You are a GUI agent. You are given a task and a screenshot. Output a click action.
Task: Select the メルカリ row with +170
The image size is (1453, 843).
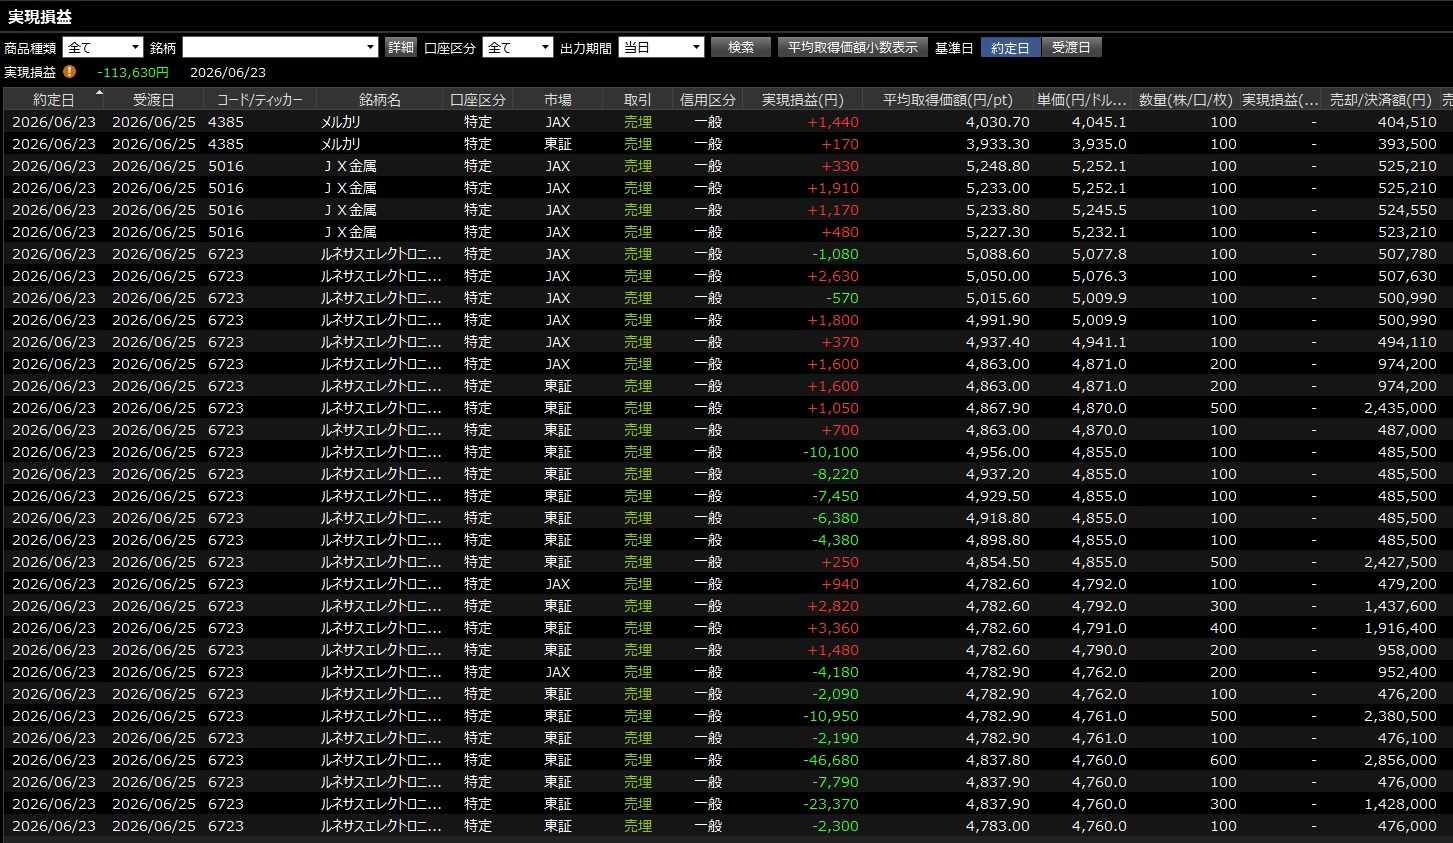[726, 144]
